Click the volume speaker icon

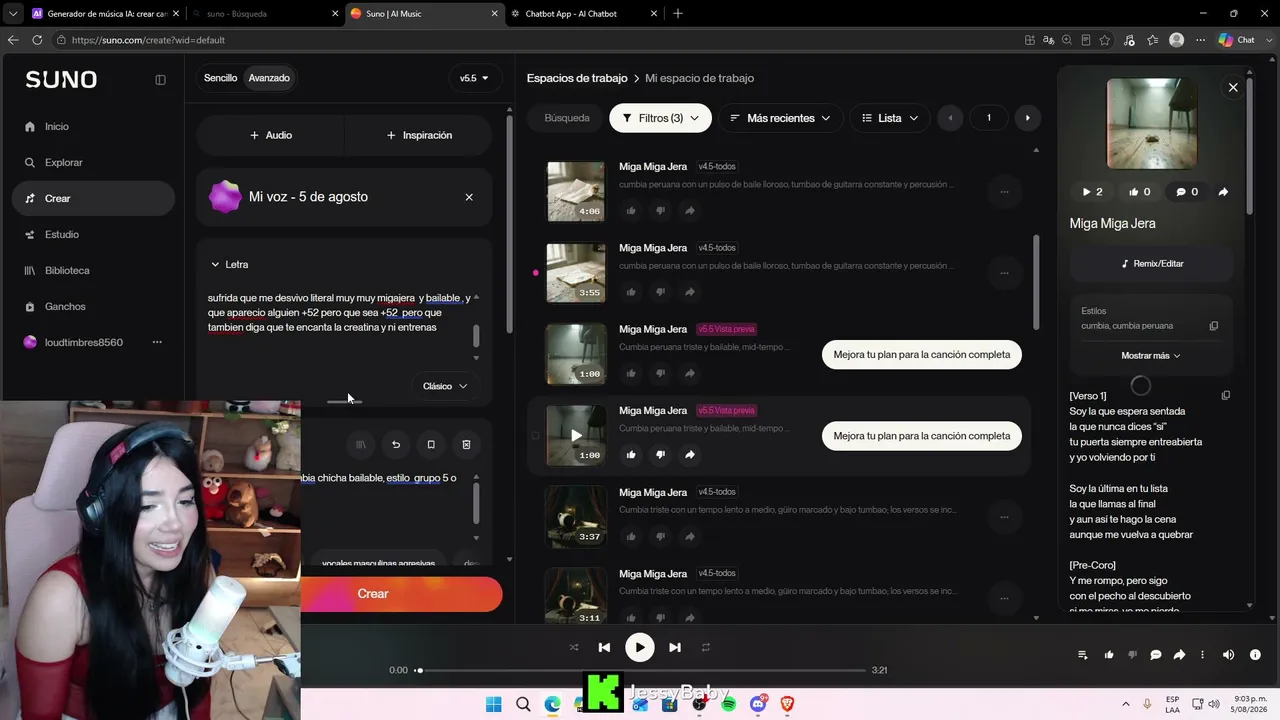1228,655
